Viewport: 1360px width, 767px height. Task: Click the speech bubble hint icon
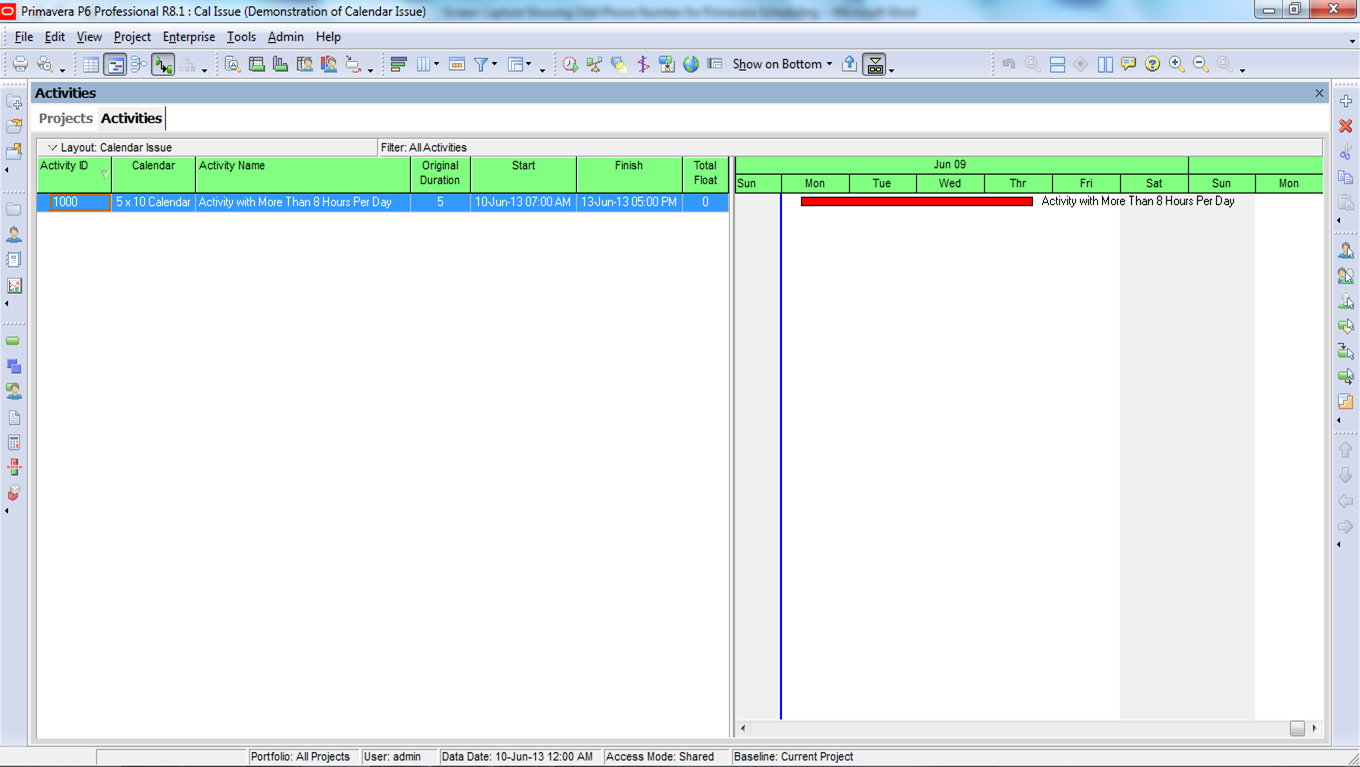coord(1129,64)
